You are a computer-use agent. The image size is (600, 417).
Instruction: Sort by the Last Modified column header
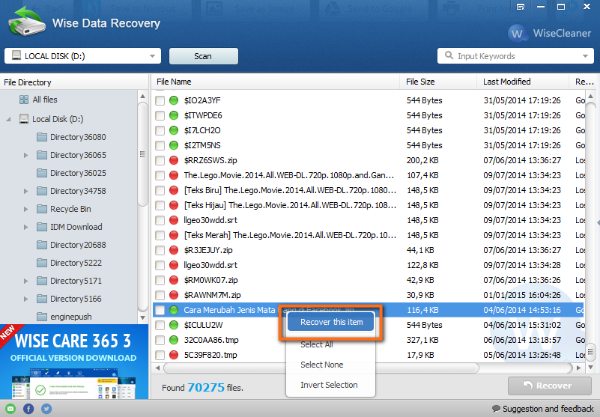tap(523, 82)
